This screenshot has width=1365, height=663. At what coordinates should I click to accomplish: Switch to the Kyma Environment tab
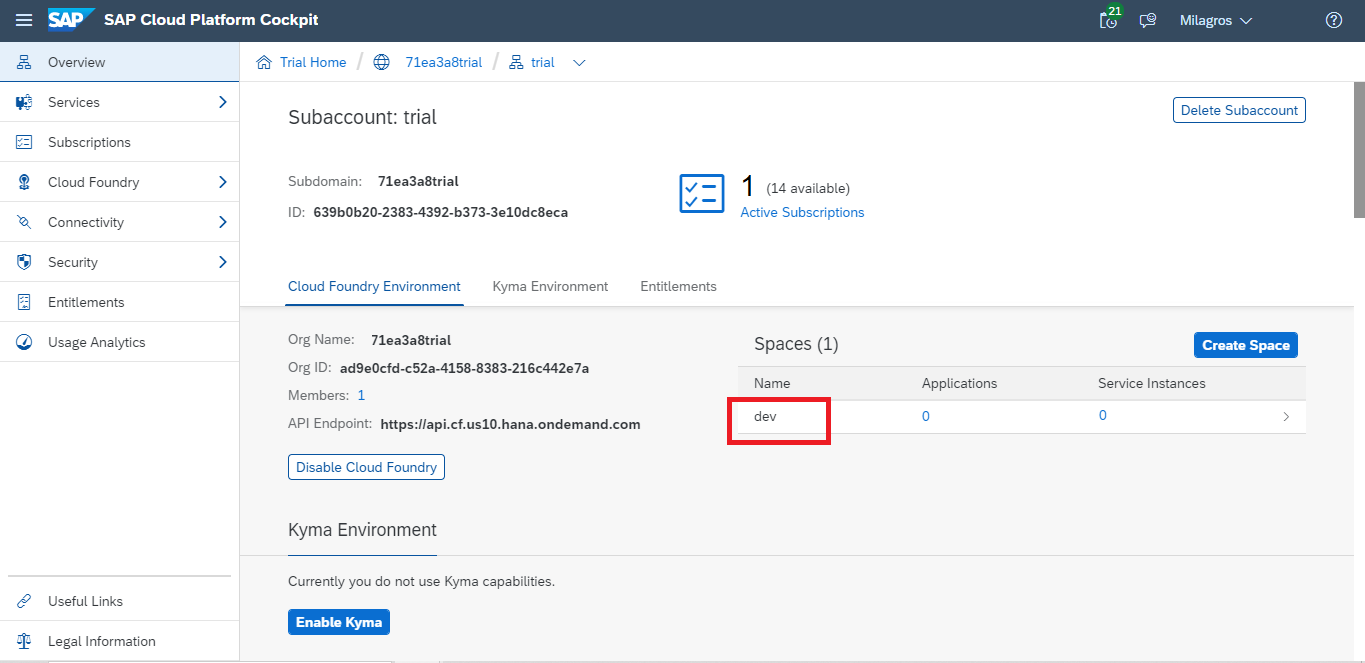(550, 286)
